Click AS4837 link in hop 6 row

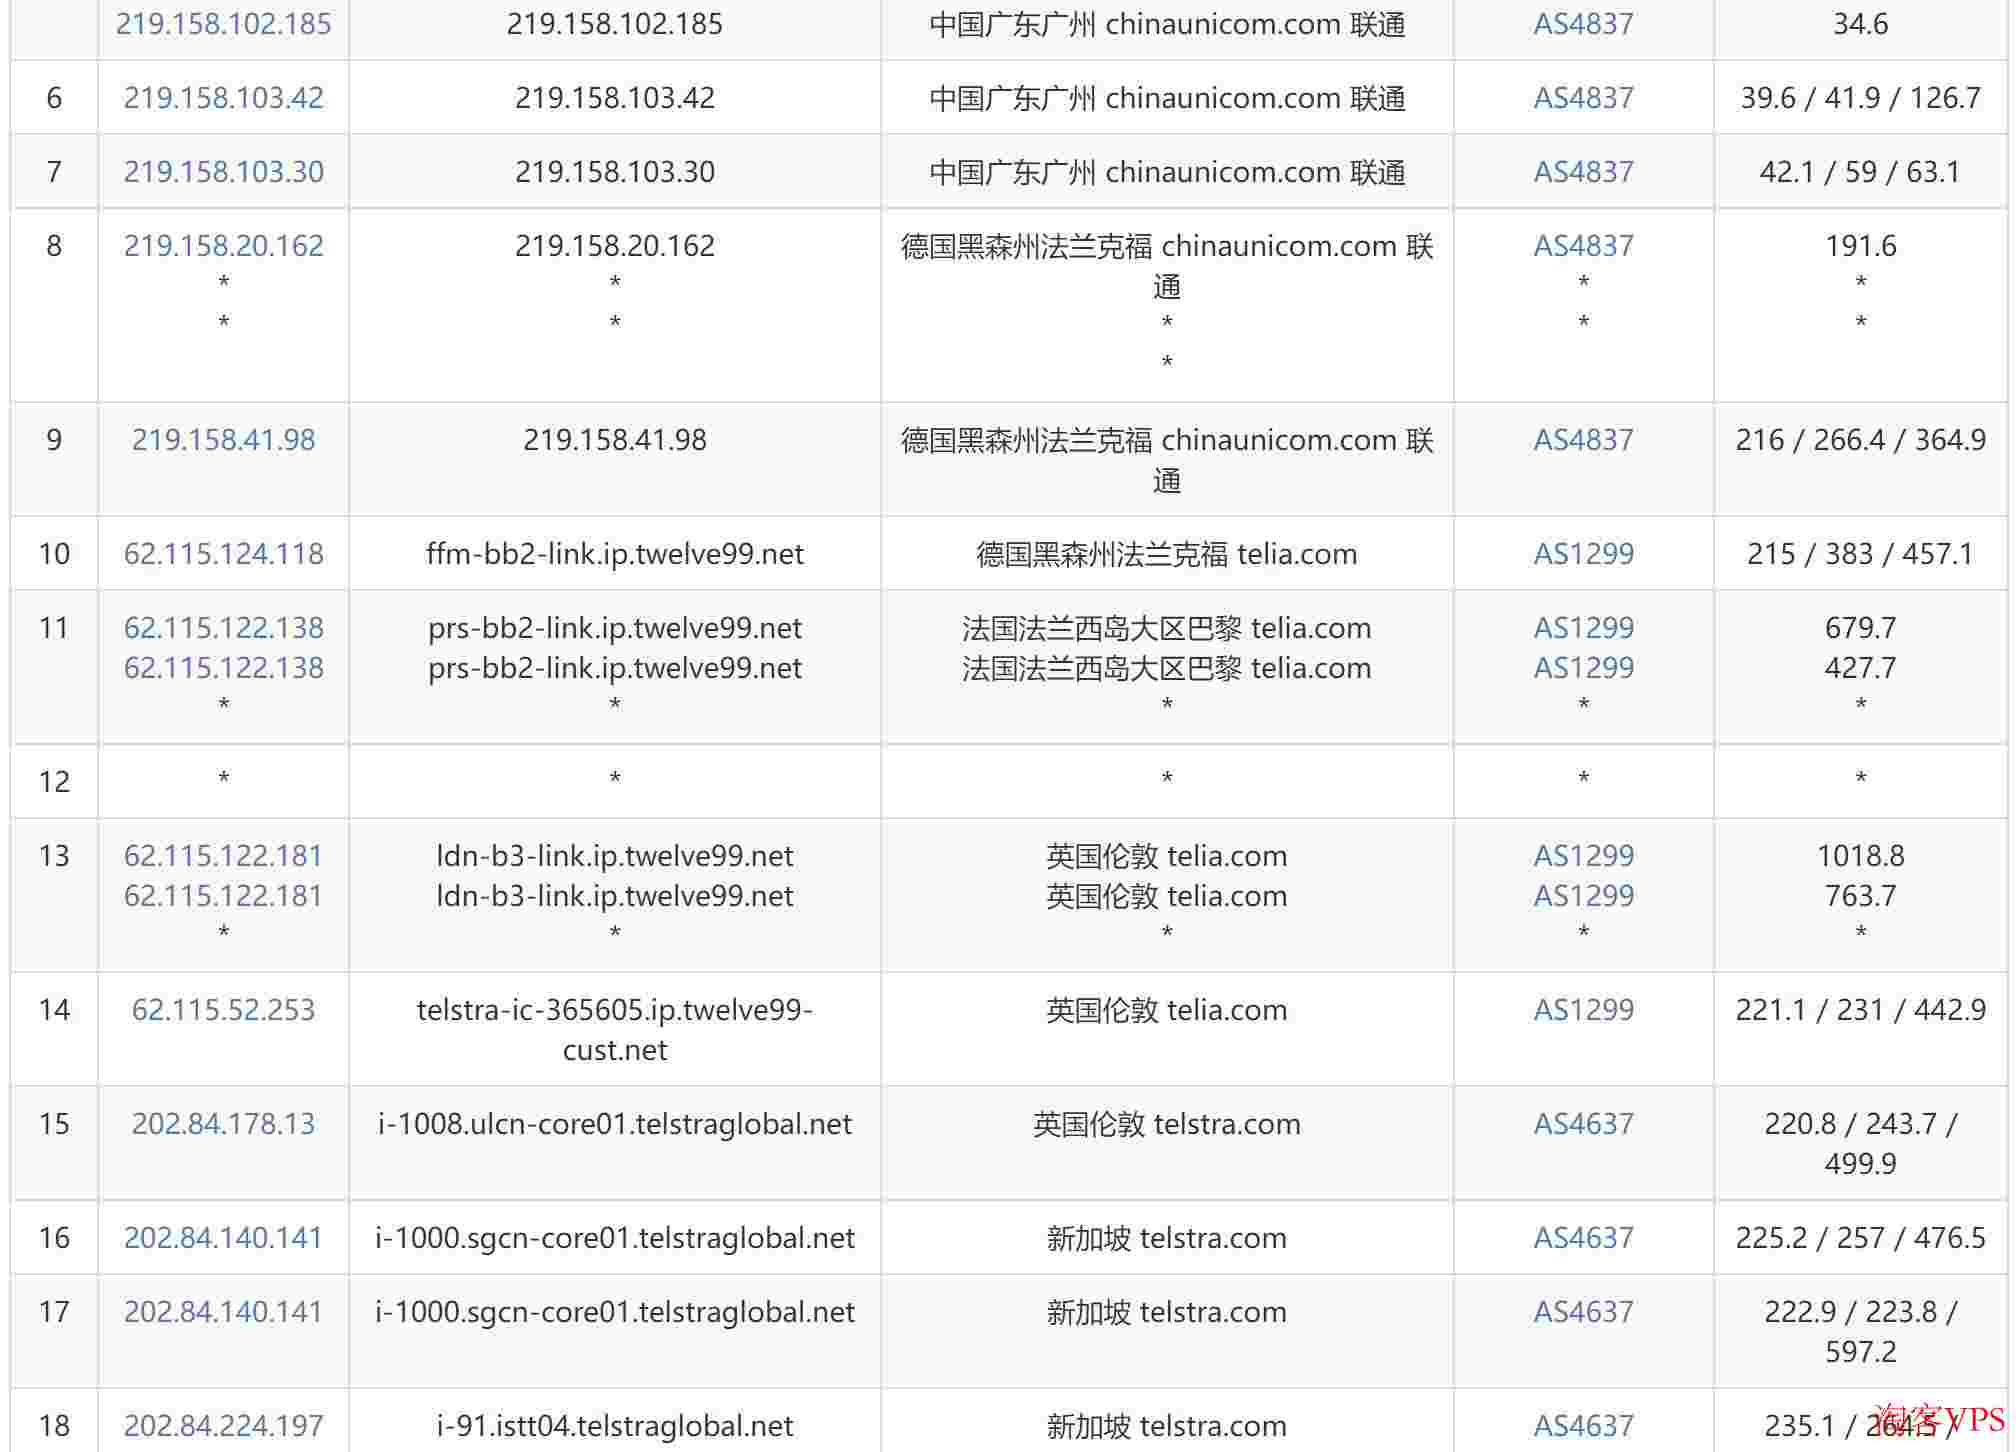point(1583,98)
